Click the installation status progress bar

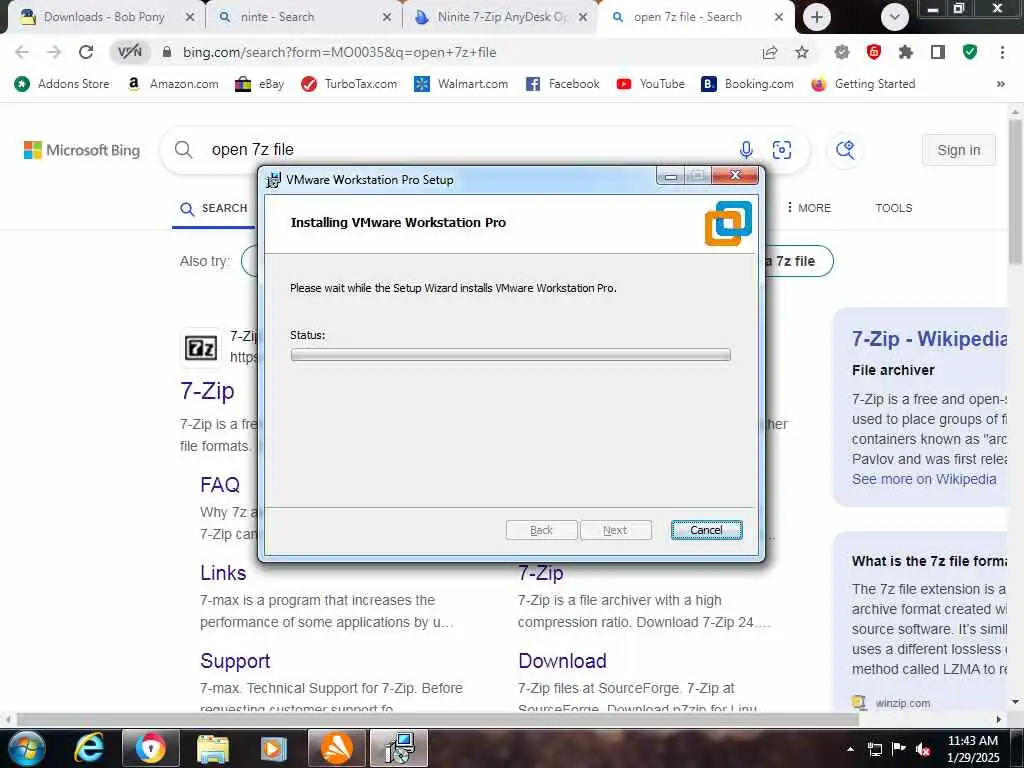pyautogui.click(x=511, y=355)
